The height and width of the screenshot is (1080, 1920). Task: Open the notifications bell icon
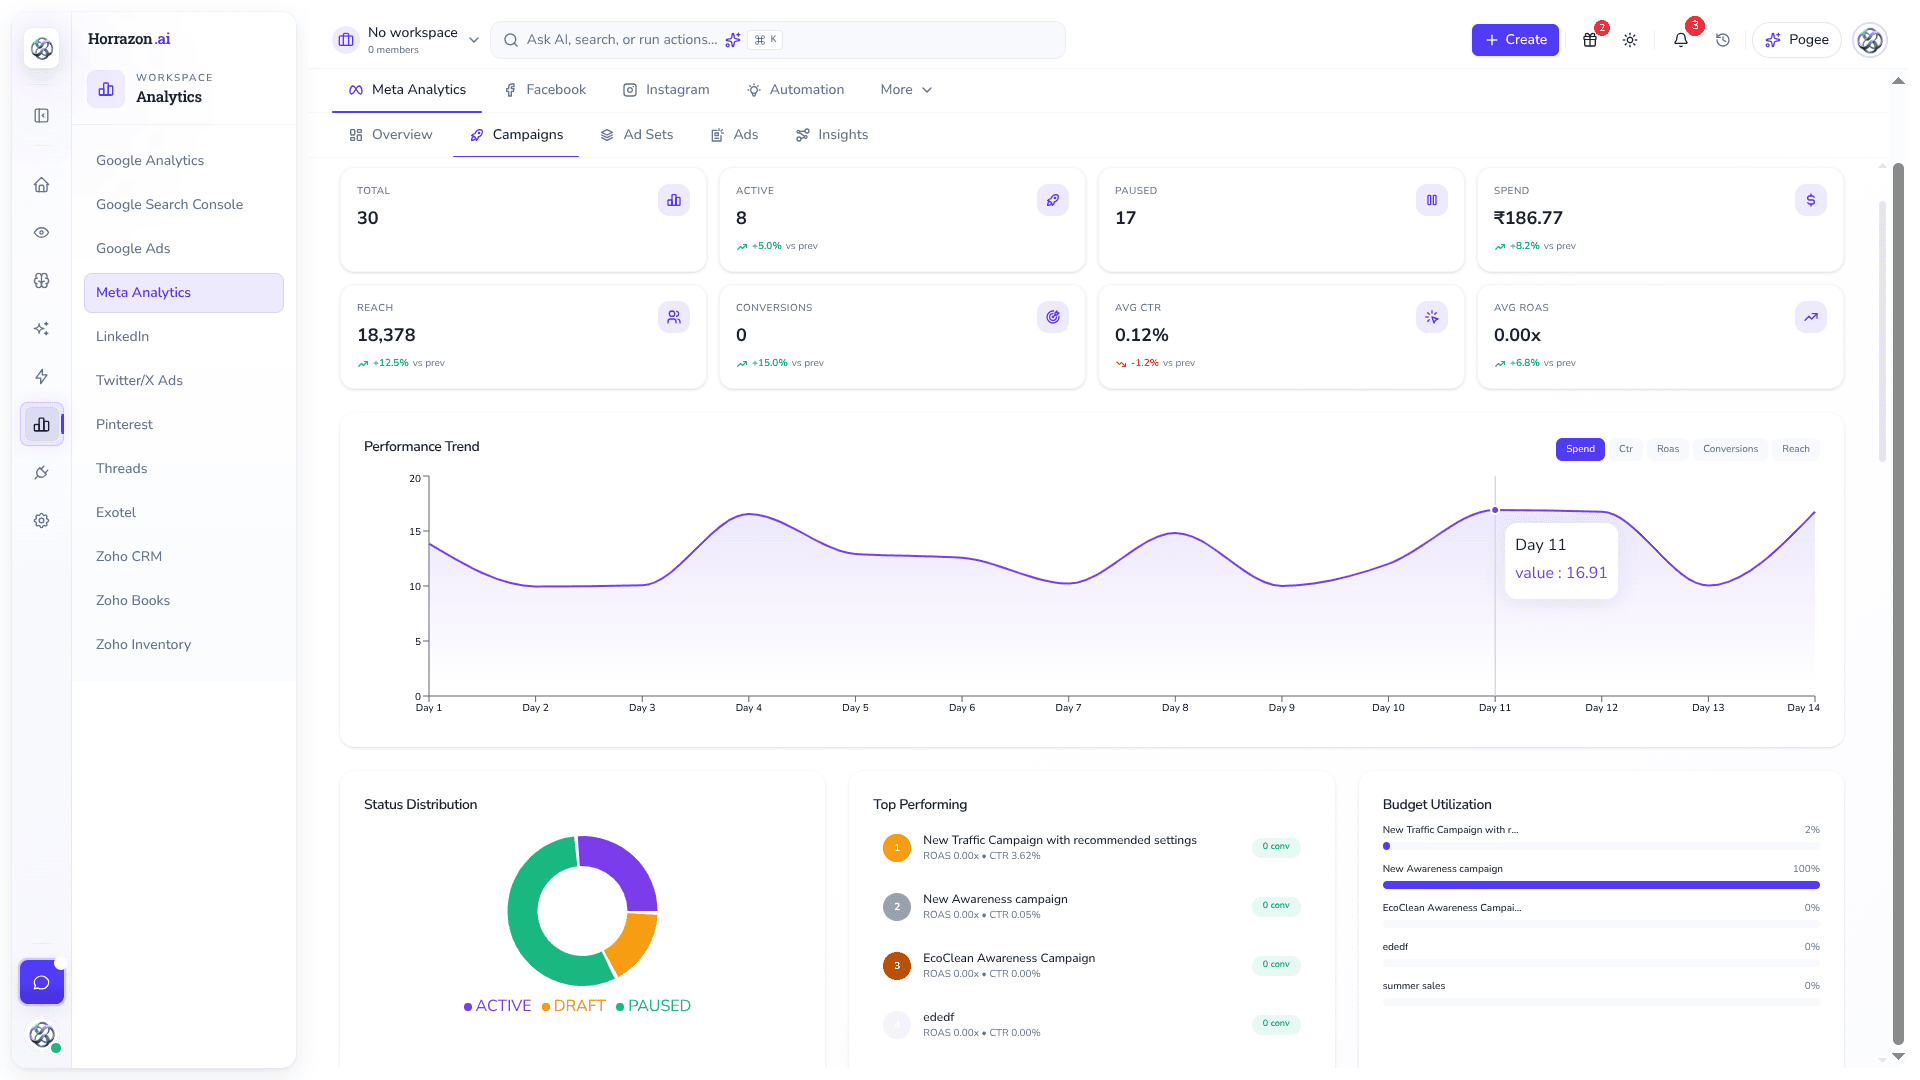[1681, 40]
